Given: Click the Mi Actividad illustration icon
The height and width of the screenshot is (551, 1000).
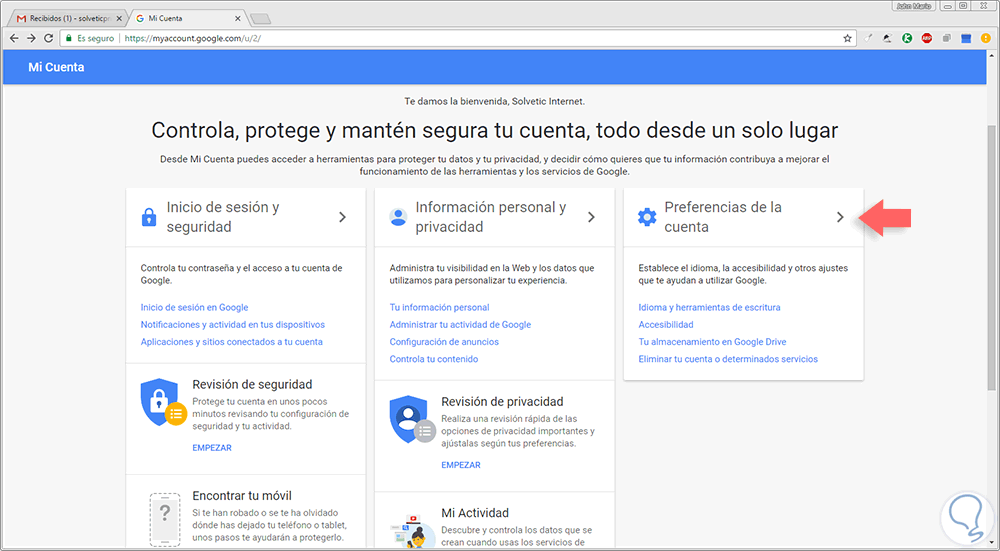Looking at the screenshot, I should pos(412,531).
